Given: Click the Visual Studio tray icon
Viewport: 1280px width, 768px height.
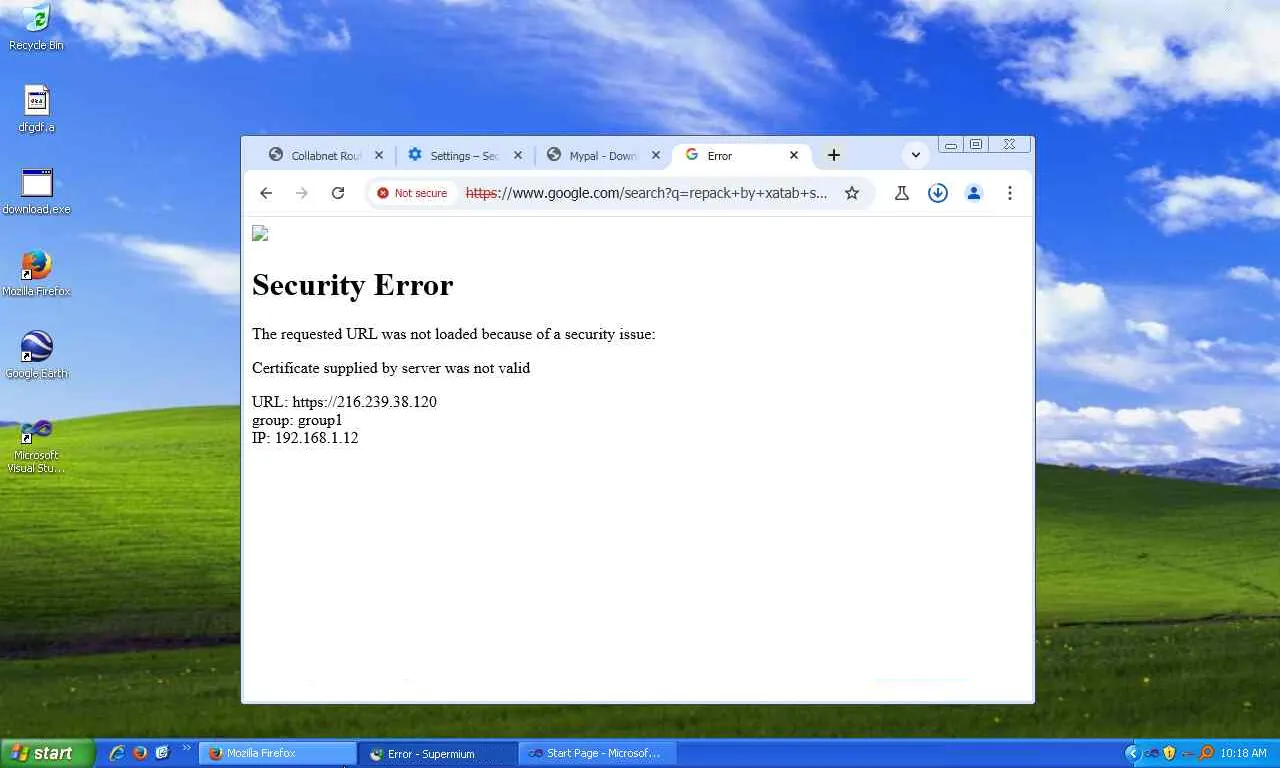Looking at the screenshot, I should 1151,753.
